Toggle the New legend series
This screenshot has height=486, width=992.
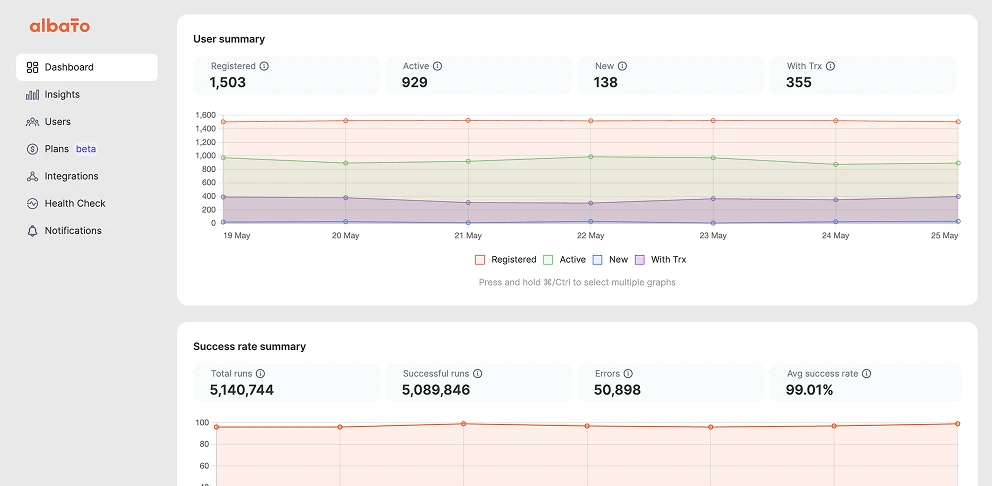pos(610,259)
